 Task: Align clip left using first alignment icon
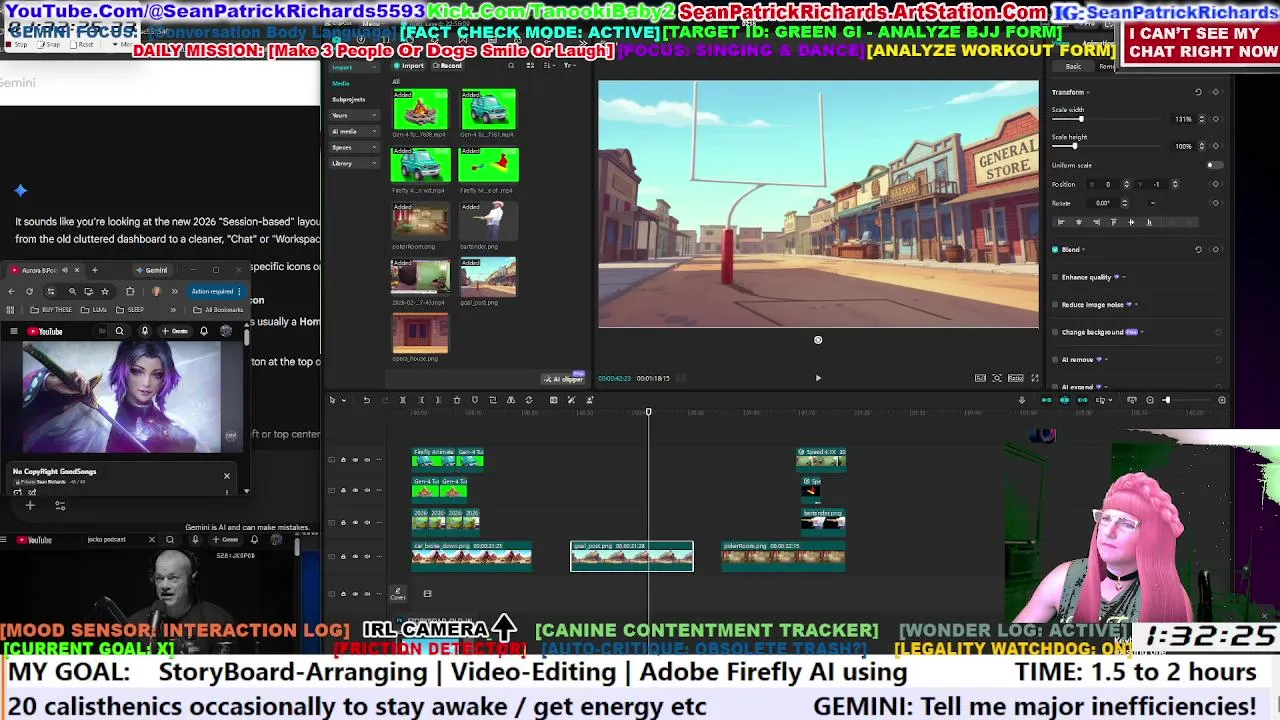pos(1061,222)
